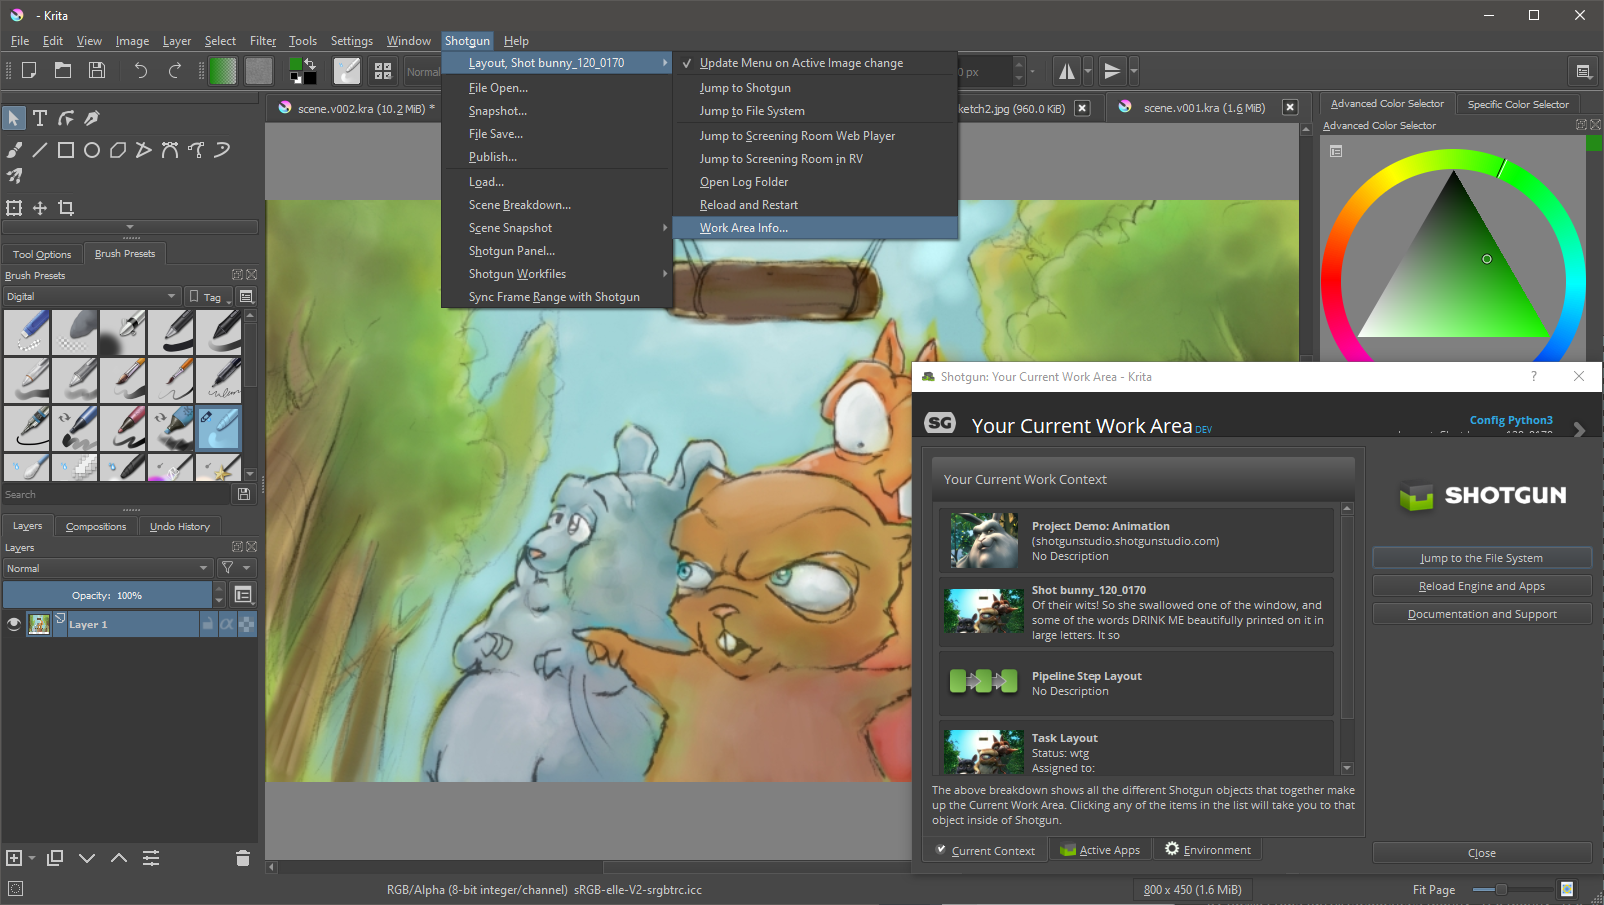Delete the layer with the trash icon
1604x905 pixels.
pyautogui.click(x=242, y=858)
